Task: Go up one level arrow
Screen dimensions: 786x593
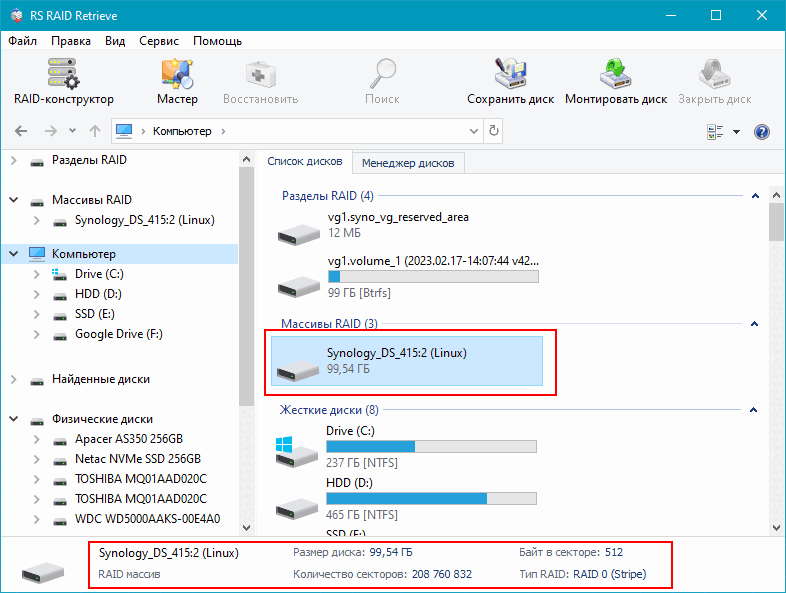Action: pyautogui.click(x=95, y=131)
